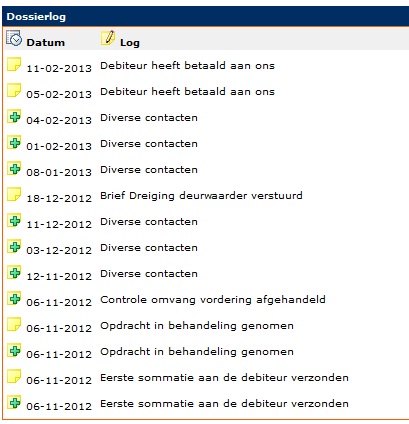Click yellow note icon for 11-02-2013 entry

[14, 64]
